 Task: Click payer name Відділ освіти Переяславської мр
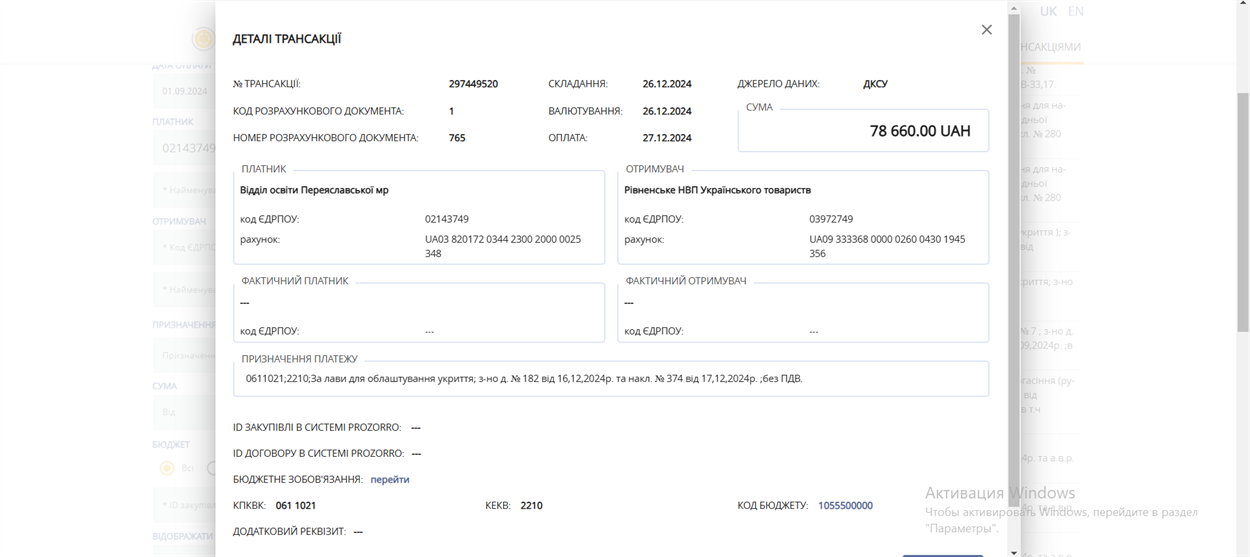[x=314, y=190]
